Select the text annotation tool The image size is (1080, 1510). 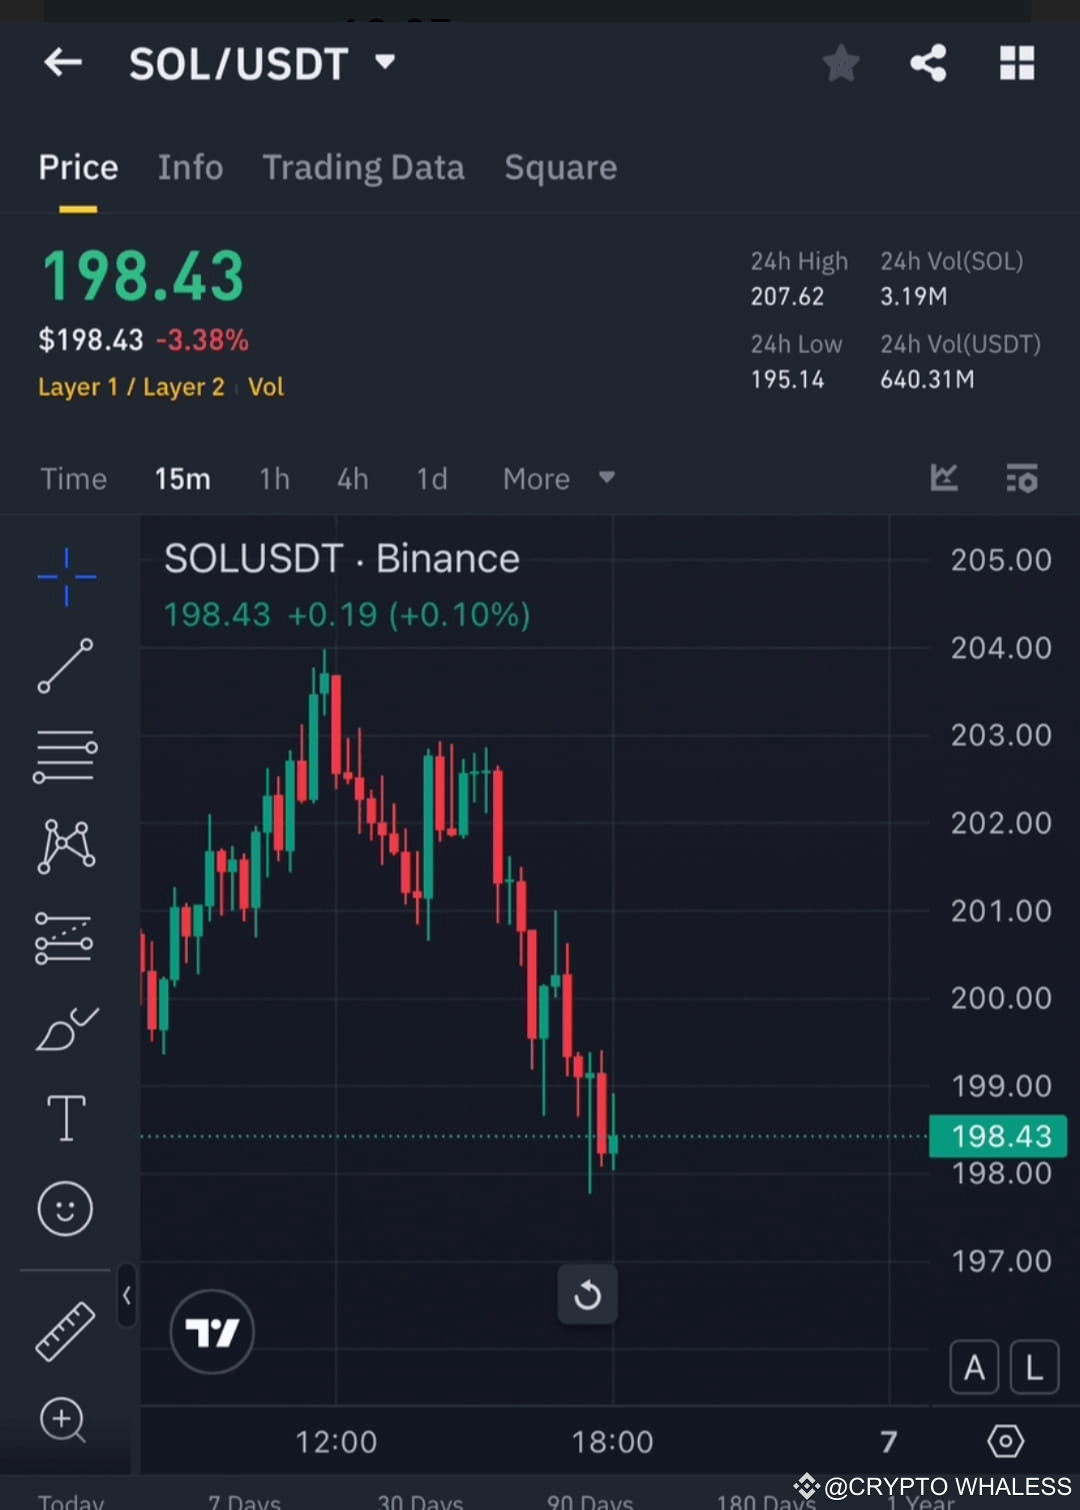65,1118
